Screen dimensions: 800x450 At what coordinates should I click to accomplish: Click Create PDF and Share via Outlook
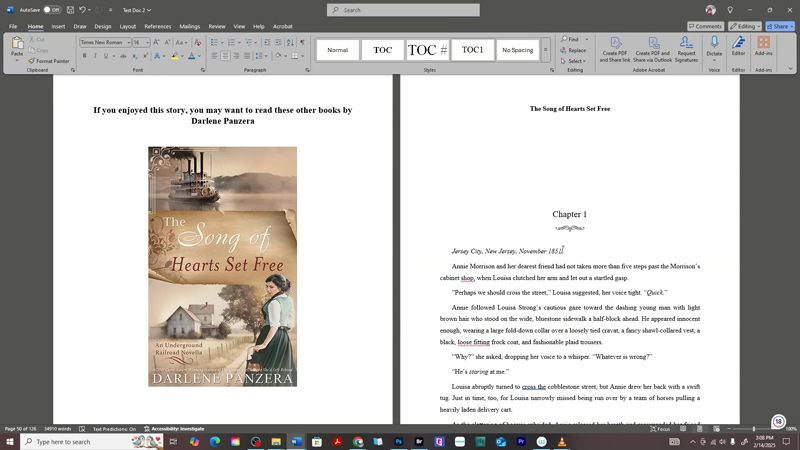pyautogui.click(x=652, y=49)
